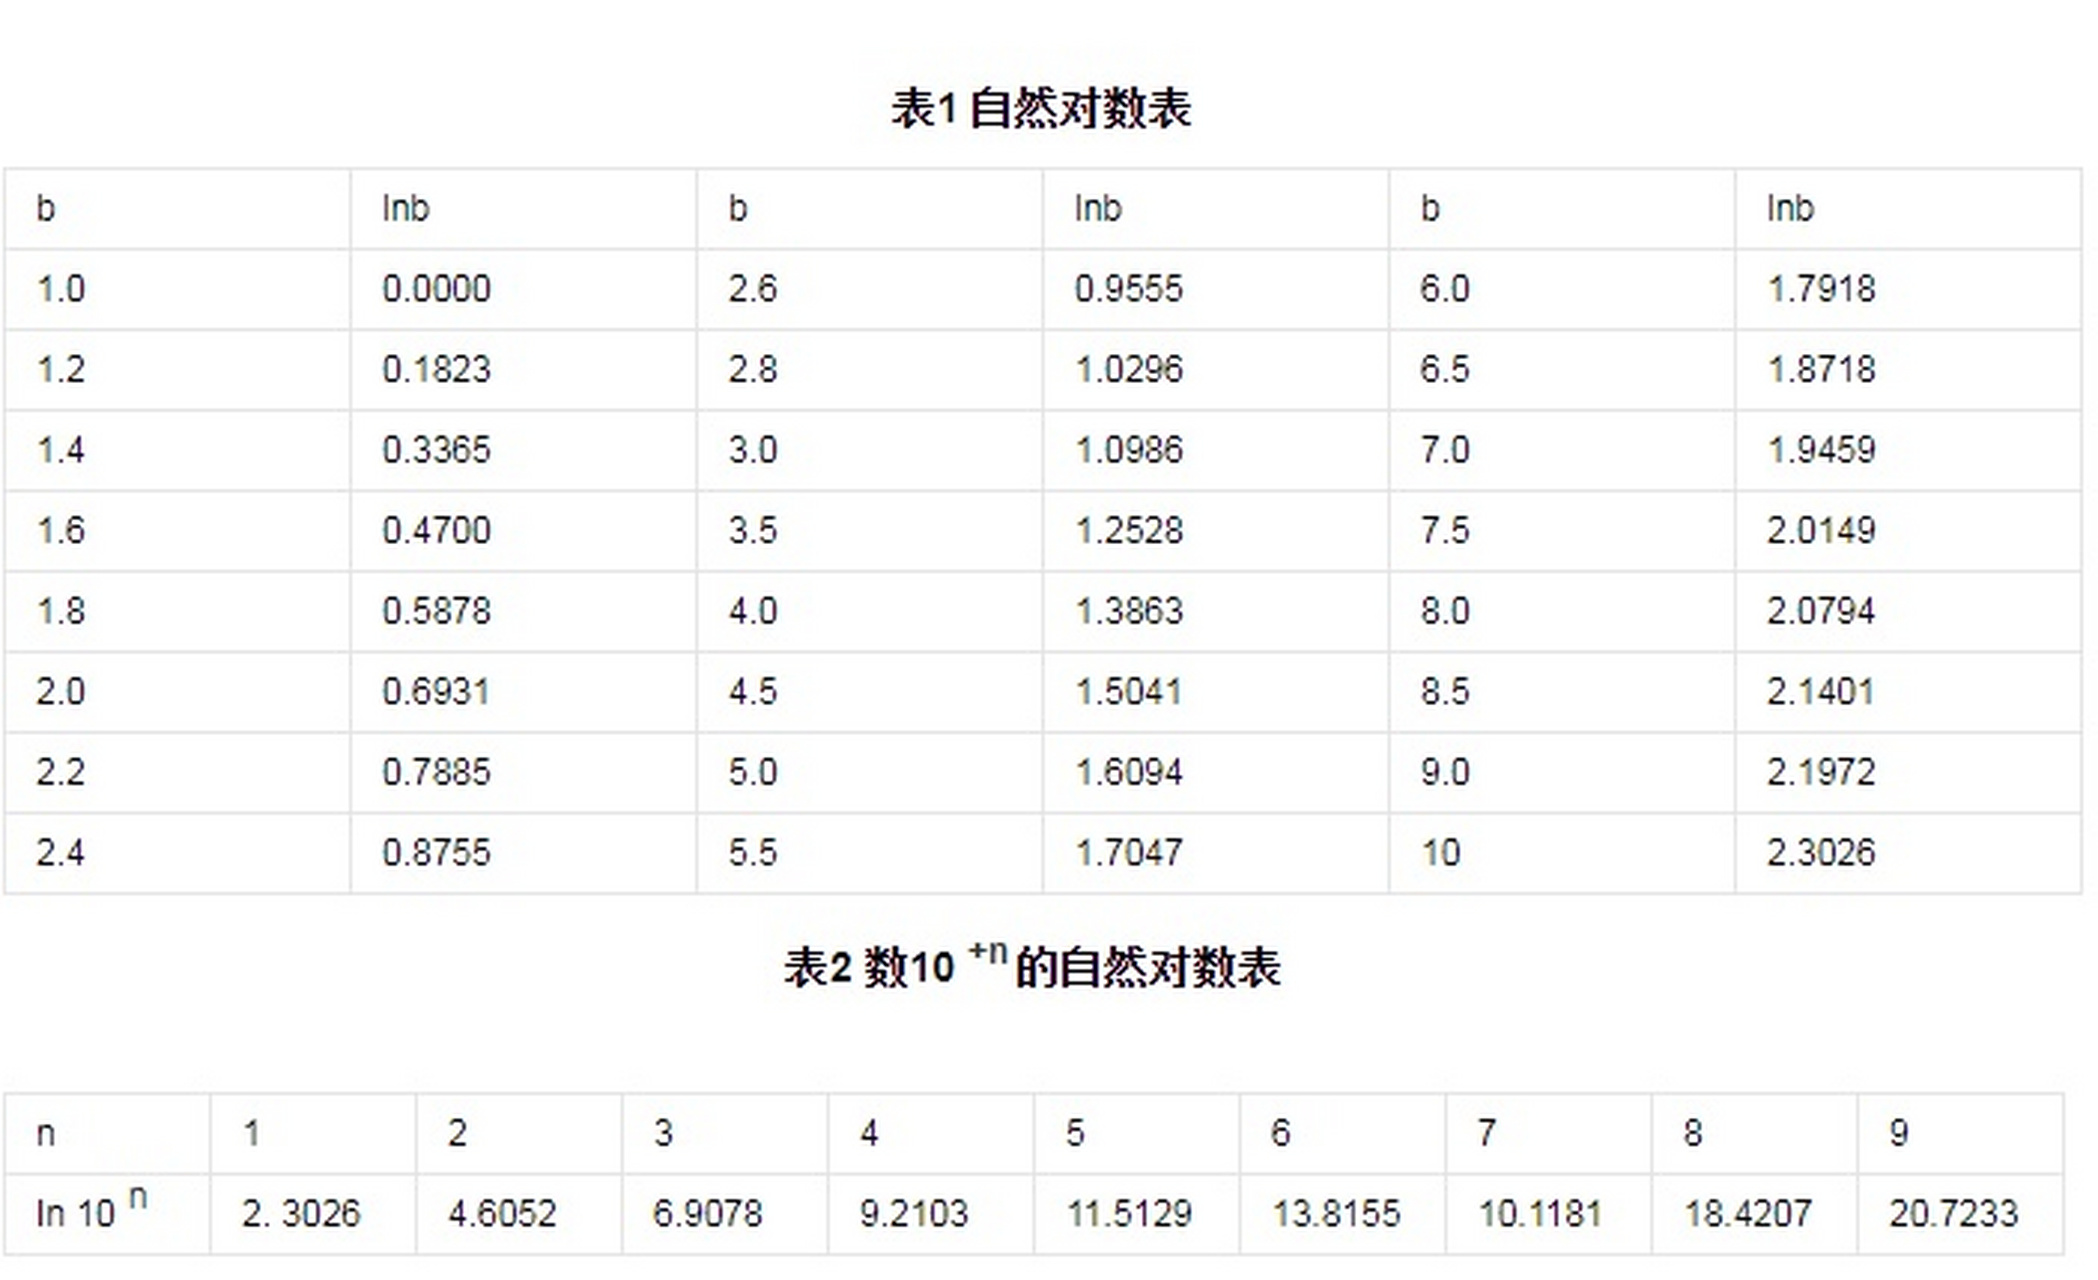Select the value 11.5129
This screenshot has width=2098, height=1280.
(1129, 1214)
